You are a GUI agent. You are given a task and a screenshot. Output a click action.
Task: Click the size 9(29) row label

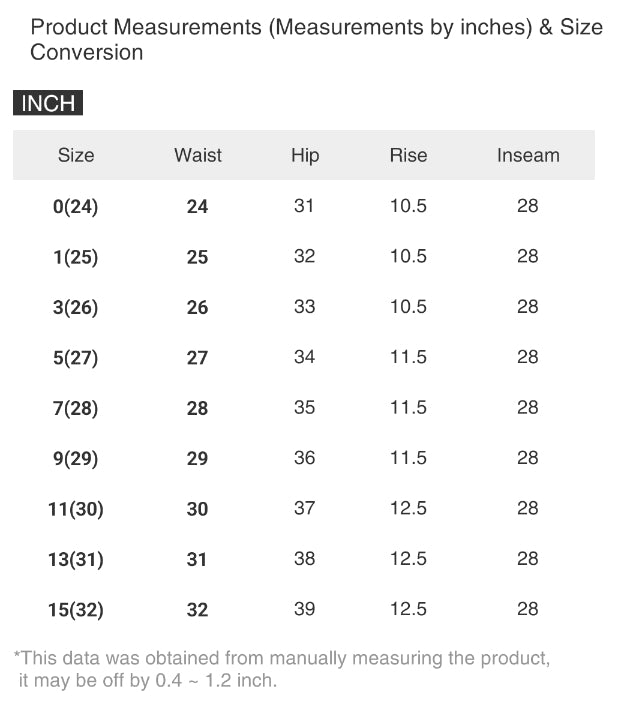pyautogui.click(x=76, y=459)
